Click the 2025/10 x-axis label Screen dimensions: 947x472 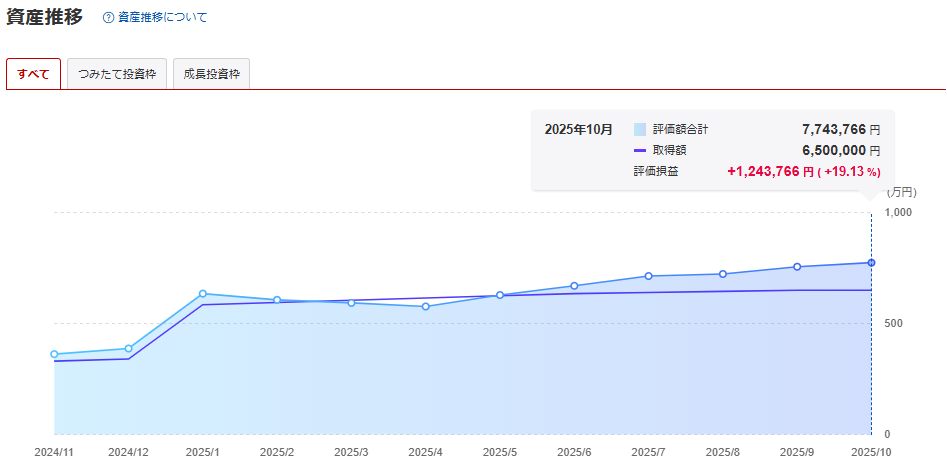(871, 453)
